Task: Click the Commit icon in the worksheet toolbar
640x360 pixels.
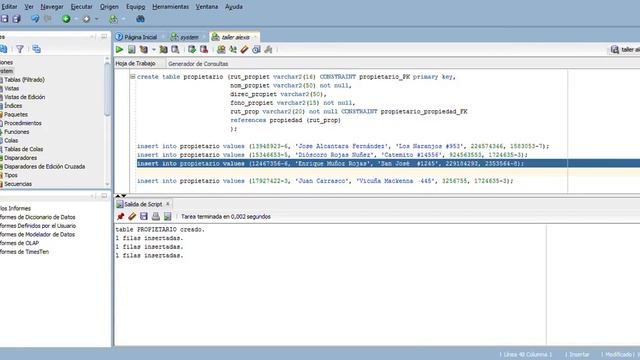Action: pos(192,50)
